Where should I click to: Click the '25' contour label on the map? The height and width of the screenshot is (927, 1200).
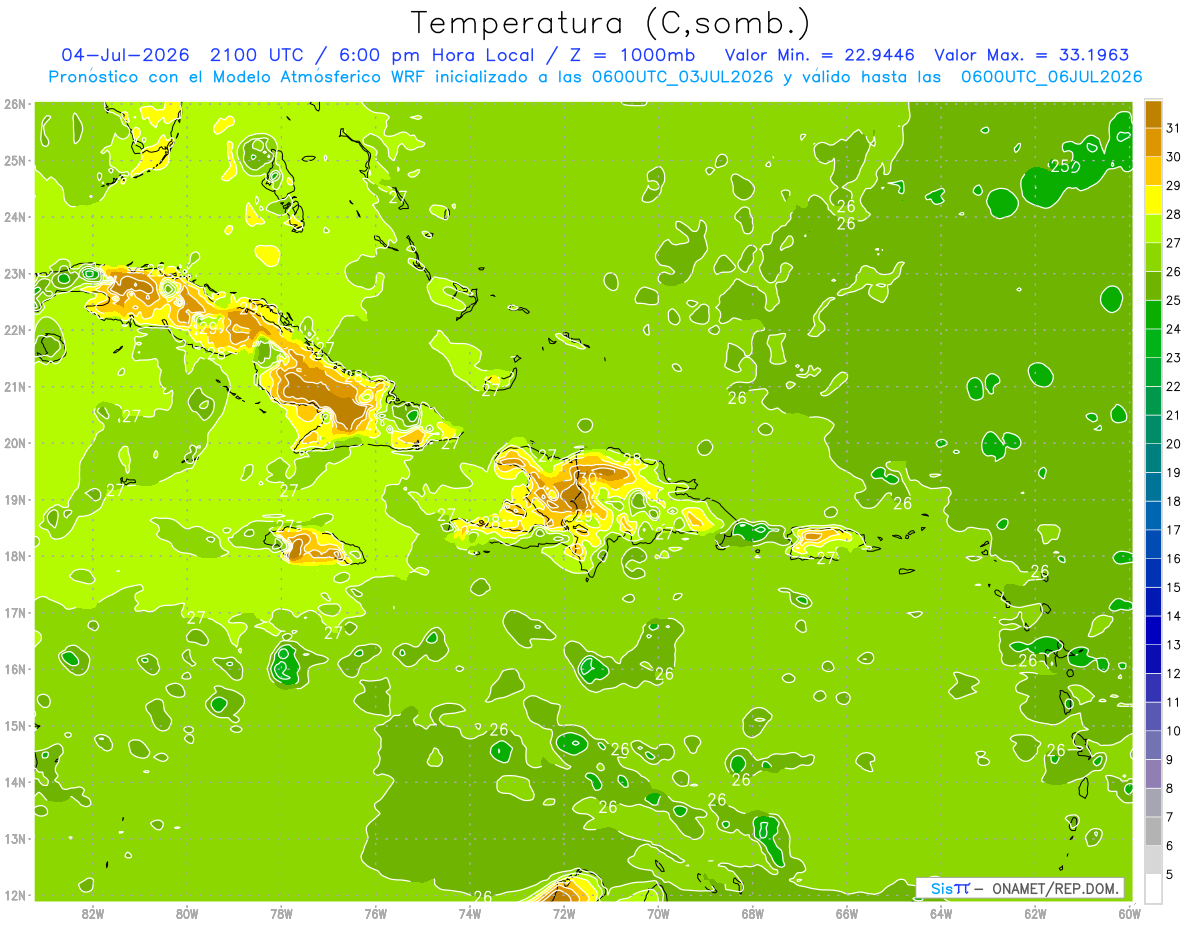tap(1060, 166)
